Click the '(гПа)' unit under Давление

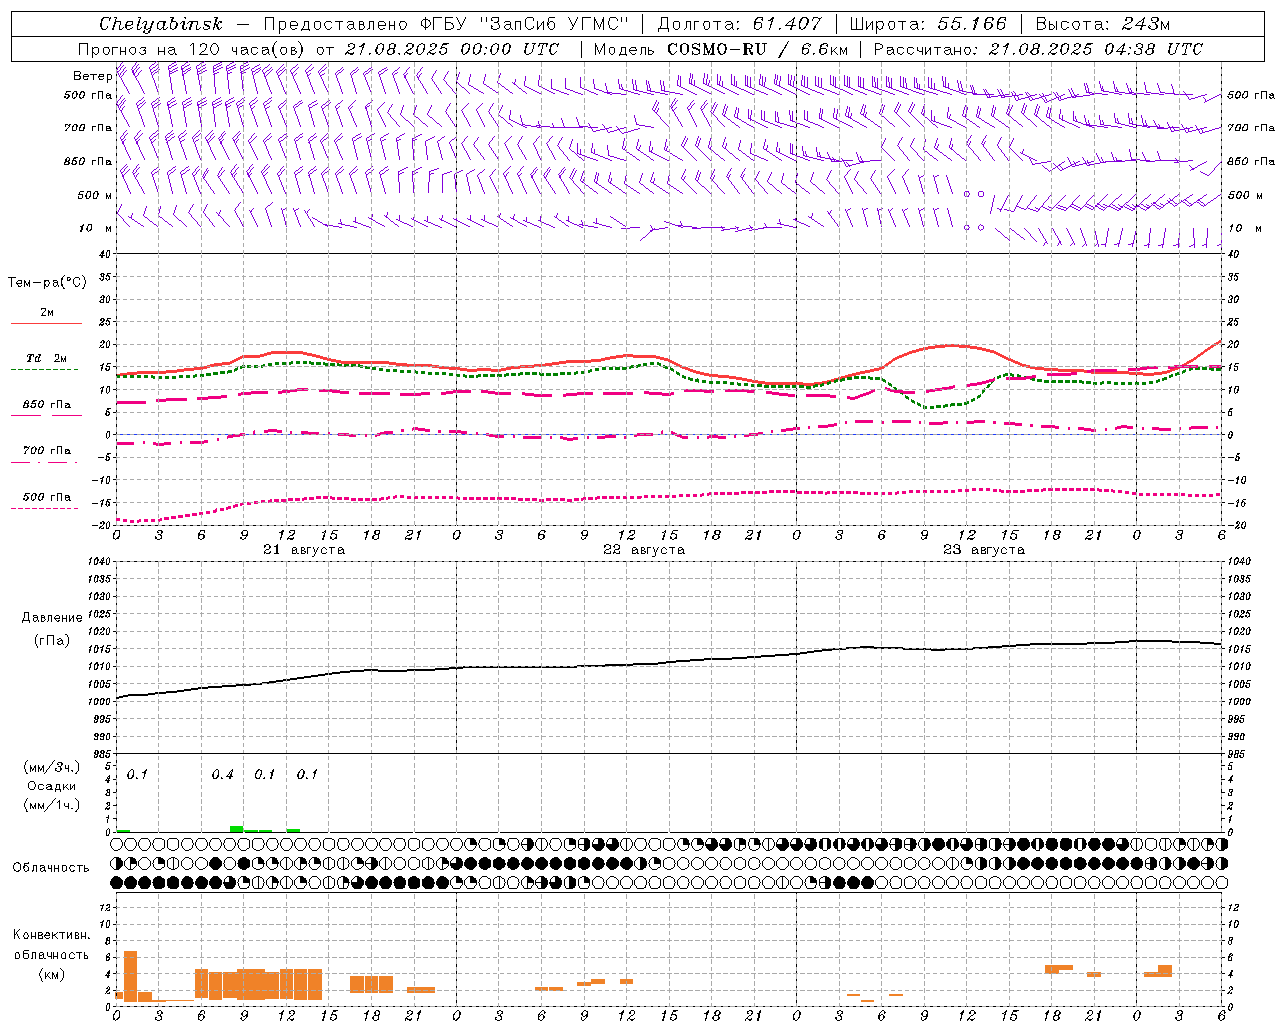point(51,640)
